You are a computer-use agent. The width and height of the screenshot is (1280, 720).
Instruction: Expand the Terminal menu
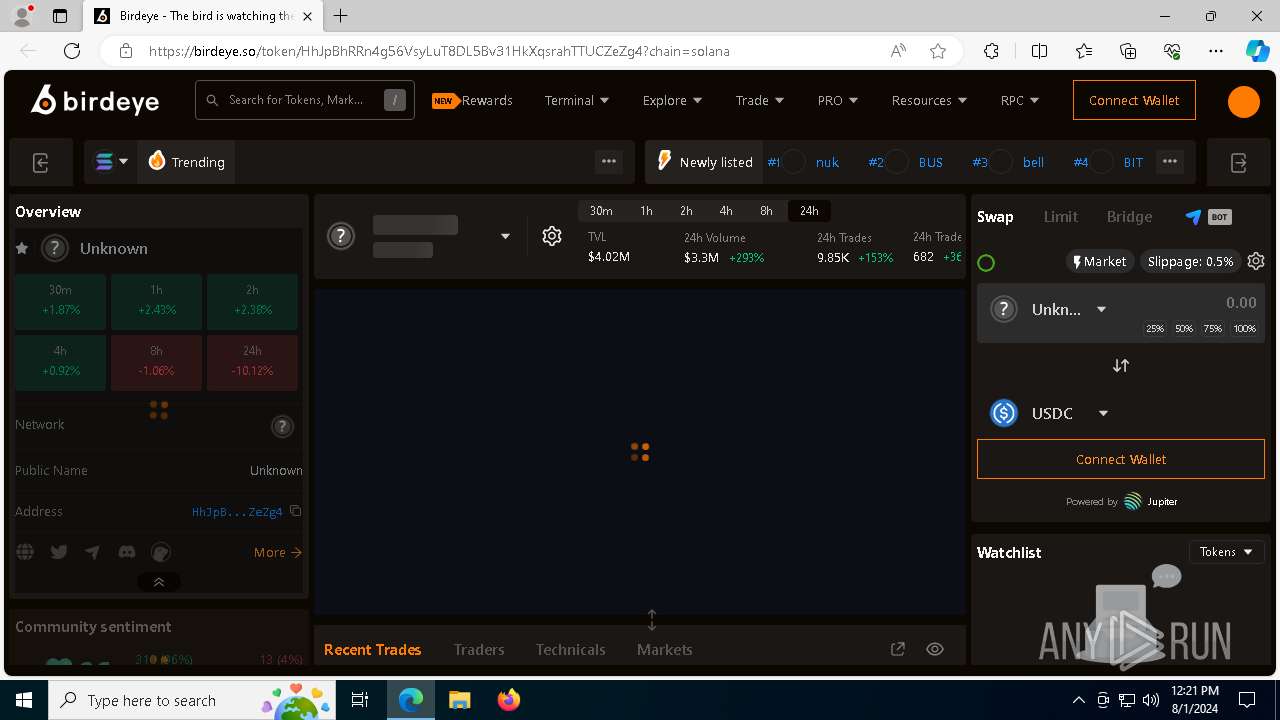coord(577,100)
